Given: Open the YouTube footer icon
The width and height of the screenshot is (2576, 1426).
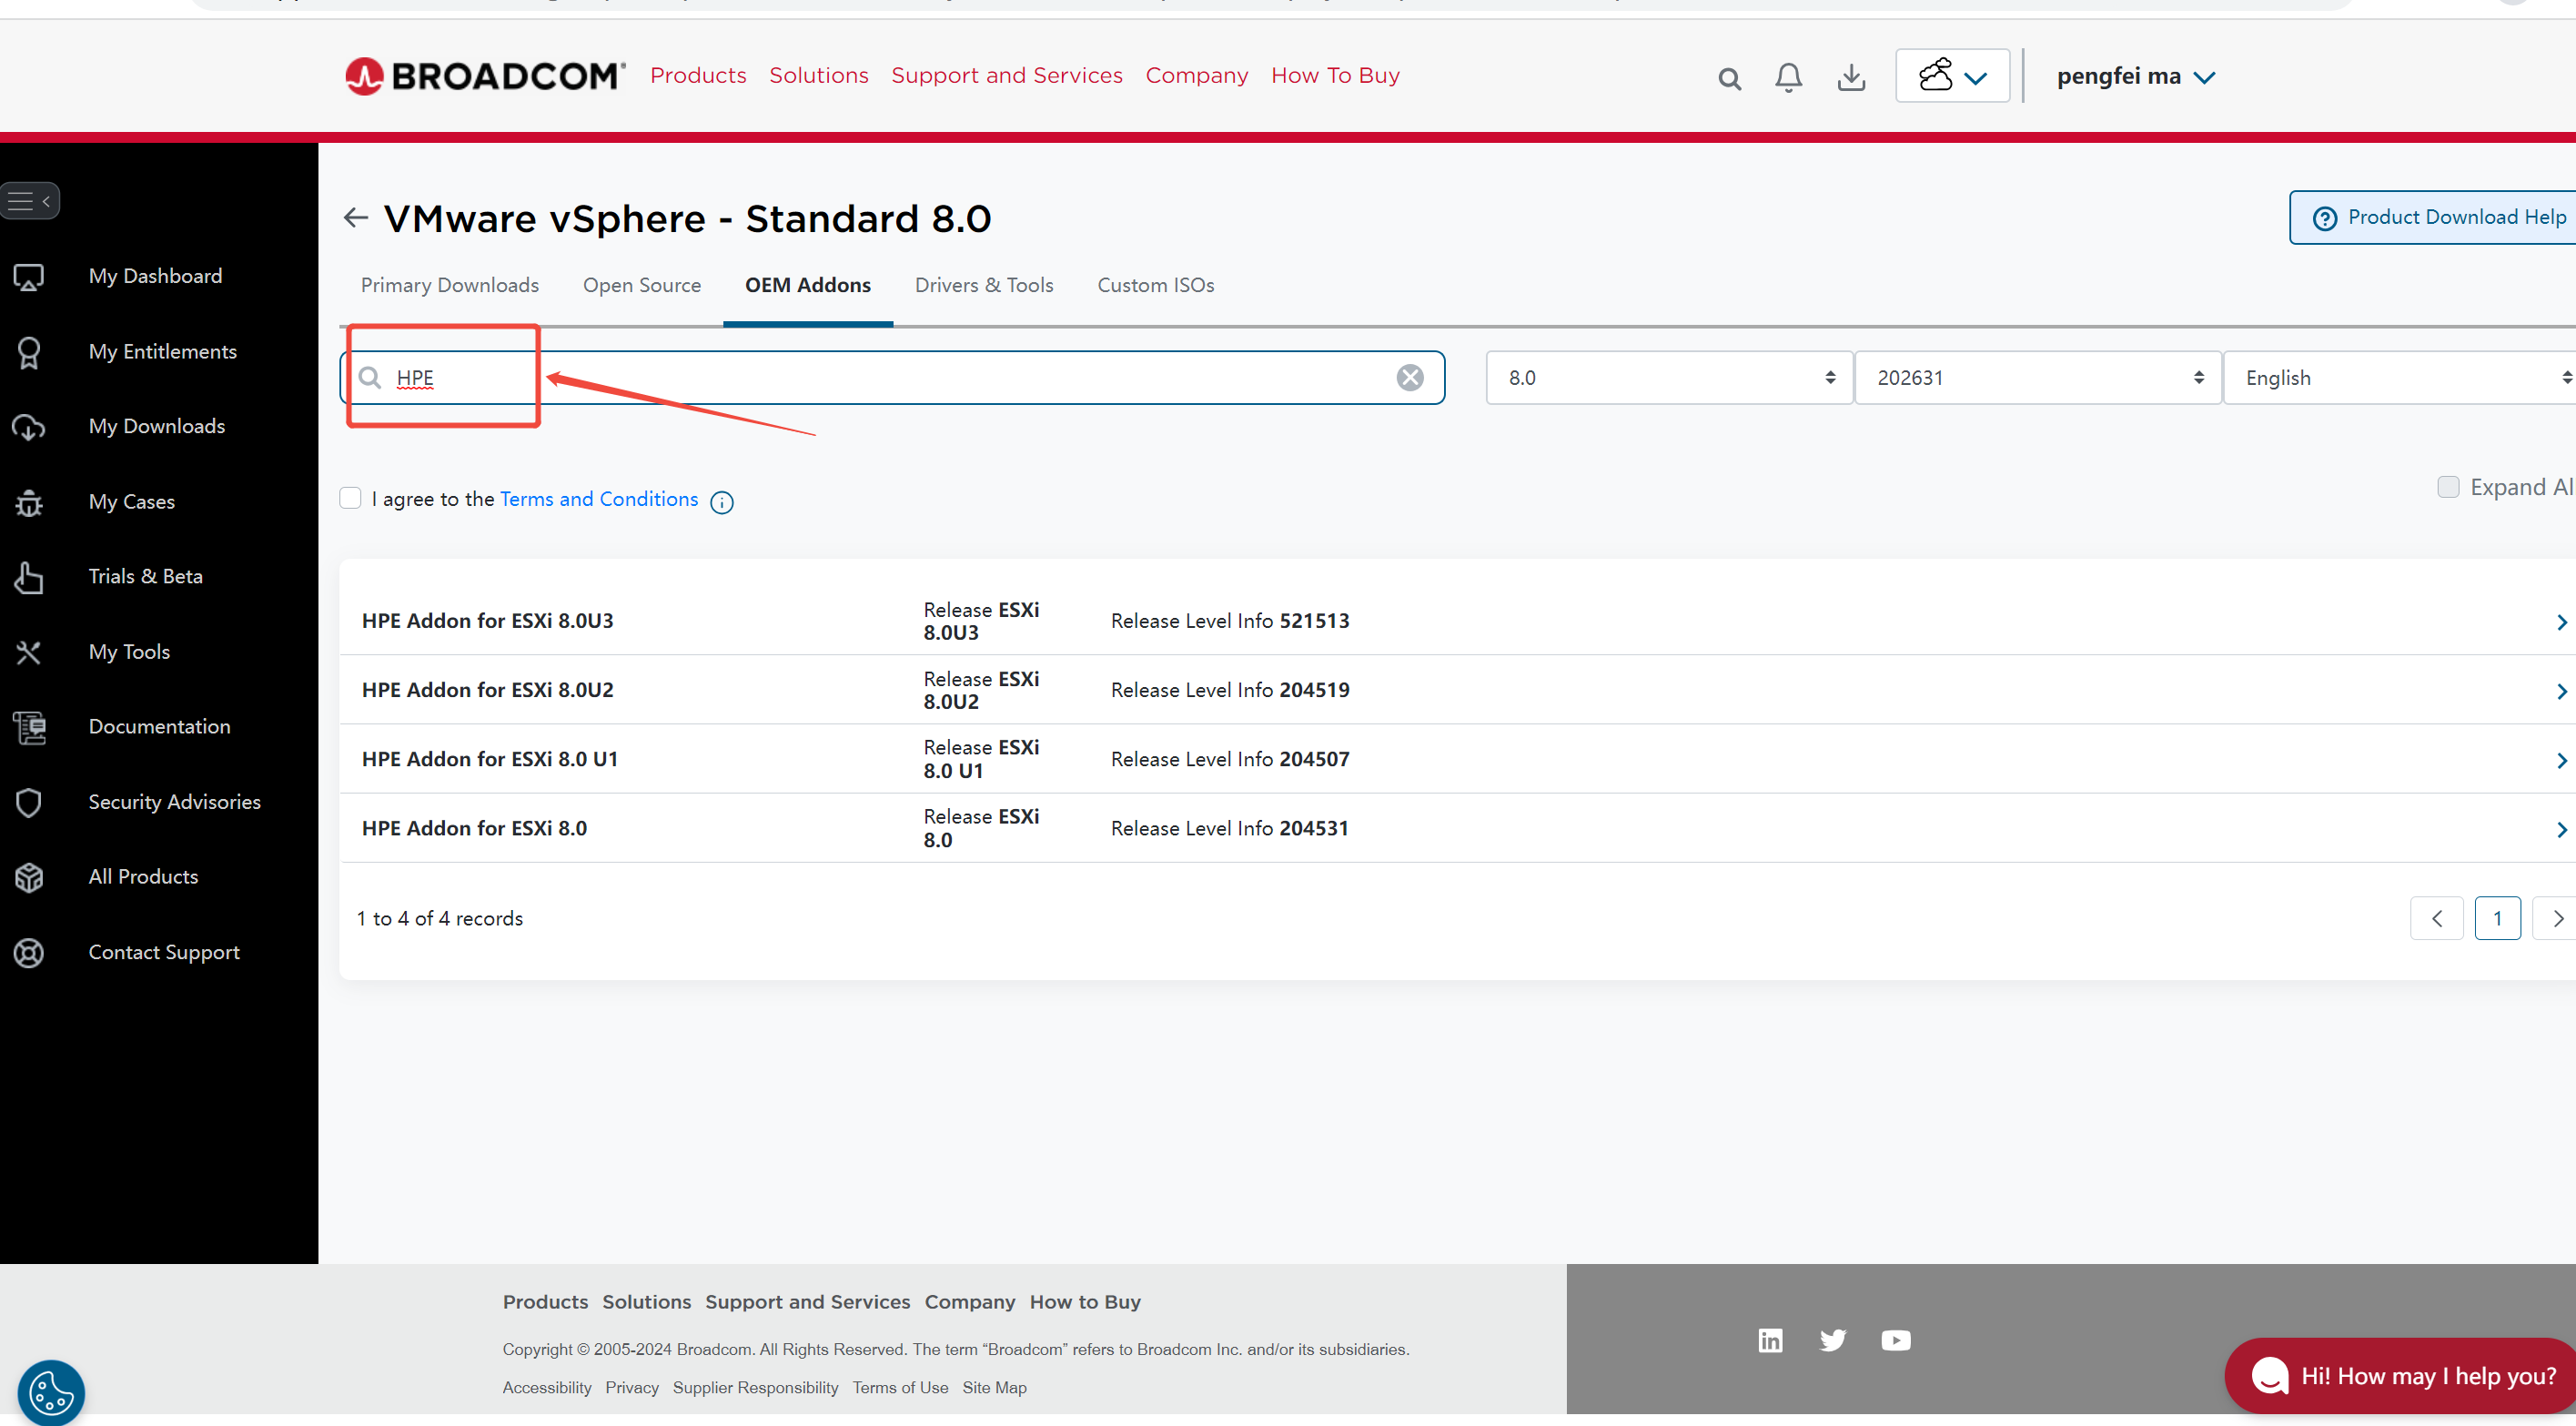Looking at the screenshot, I should pyautogui.click(x=1895, y=1340).
